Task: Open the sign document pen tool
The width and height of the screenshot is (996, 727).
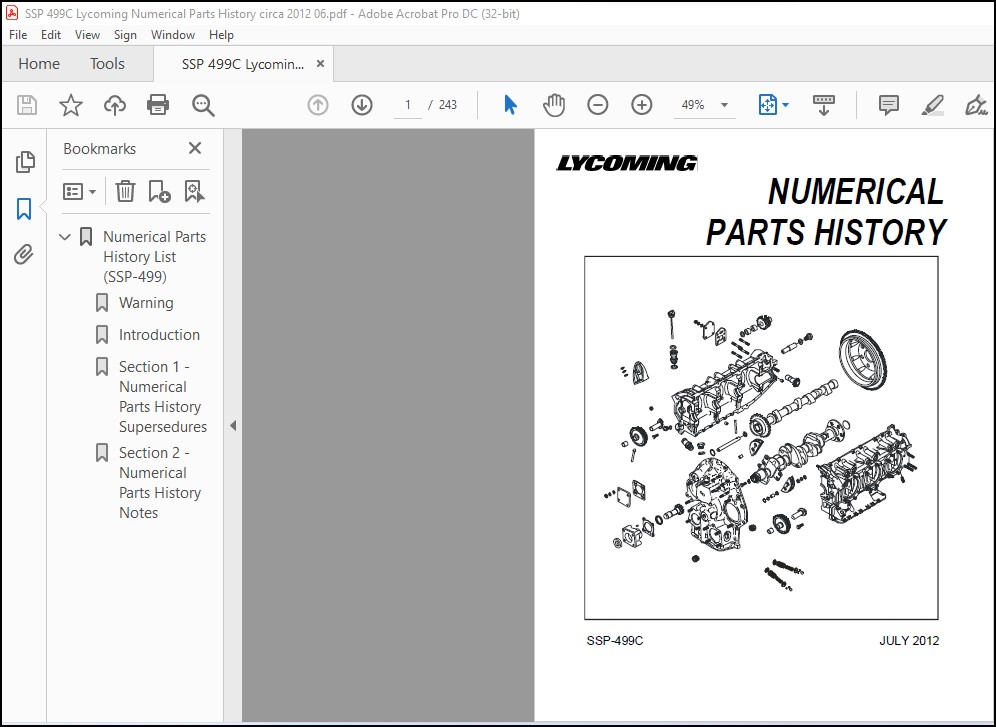Action: click(x=976, y=105)
